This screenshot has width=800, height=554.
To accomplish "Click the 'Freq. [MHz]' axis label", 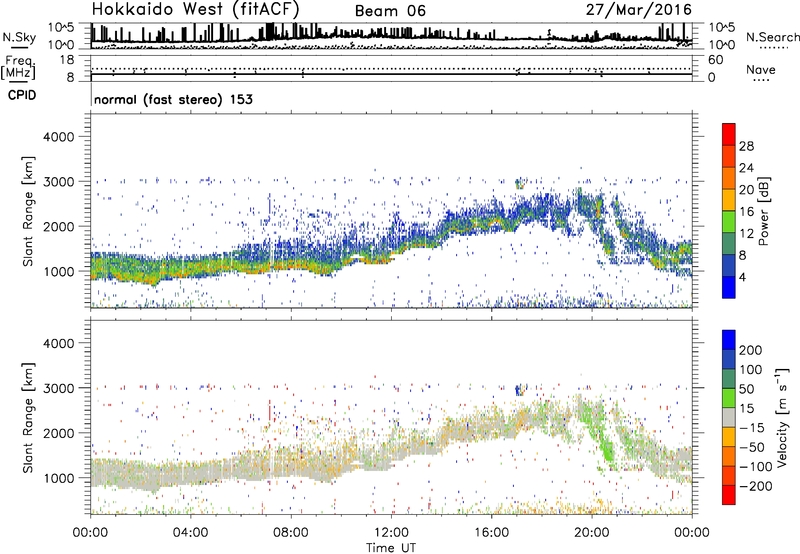I will point(18,68).
